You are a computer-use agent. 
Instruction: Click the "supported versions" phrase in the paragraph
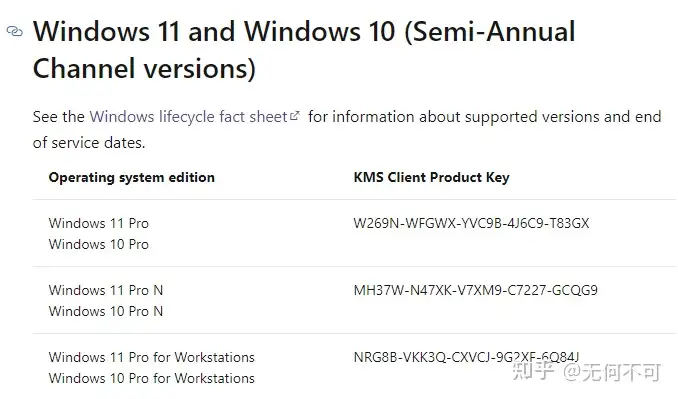531,117
